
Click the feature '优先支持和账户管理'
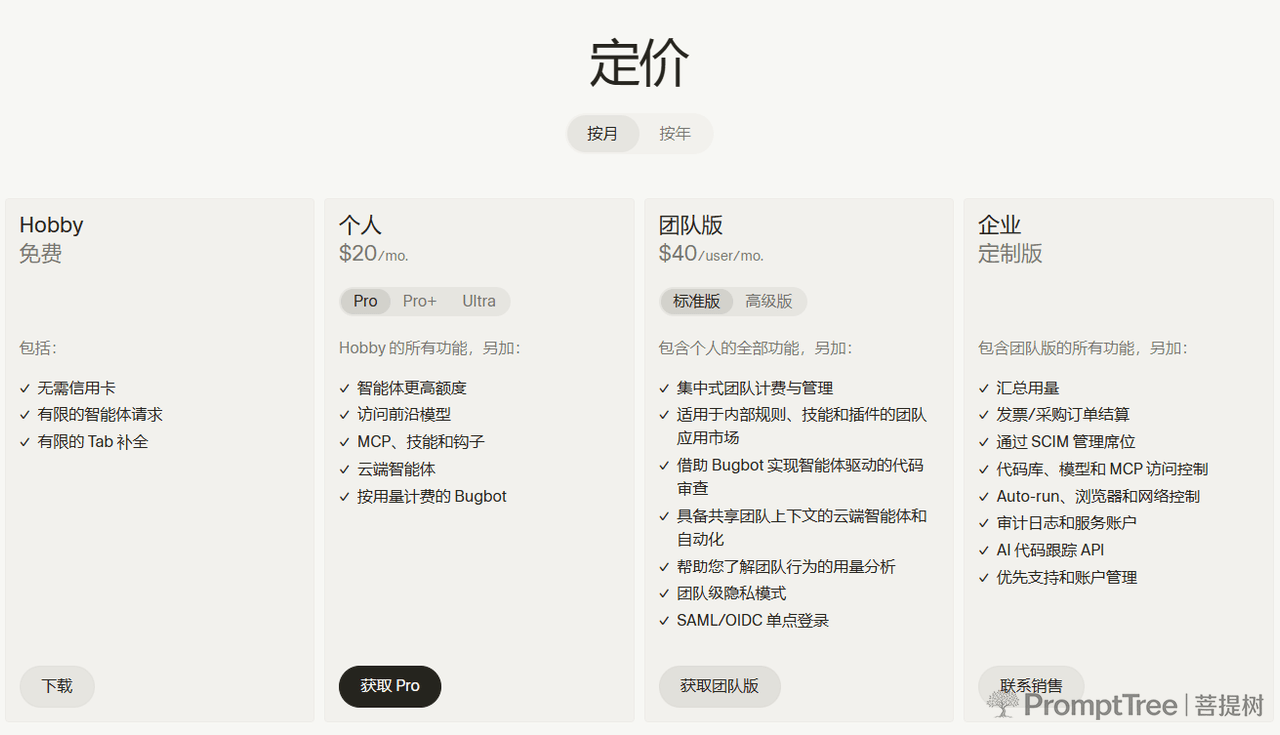[1066, 577]
